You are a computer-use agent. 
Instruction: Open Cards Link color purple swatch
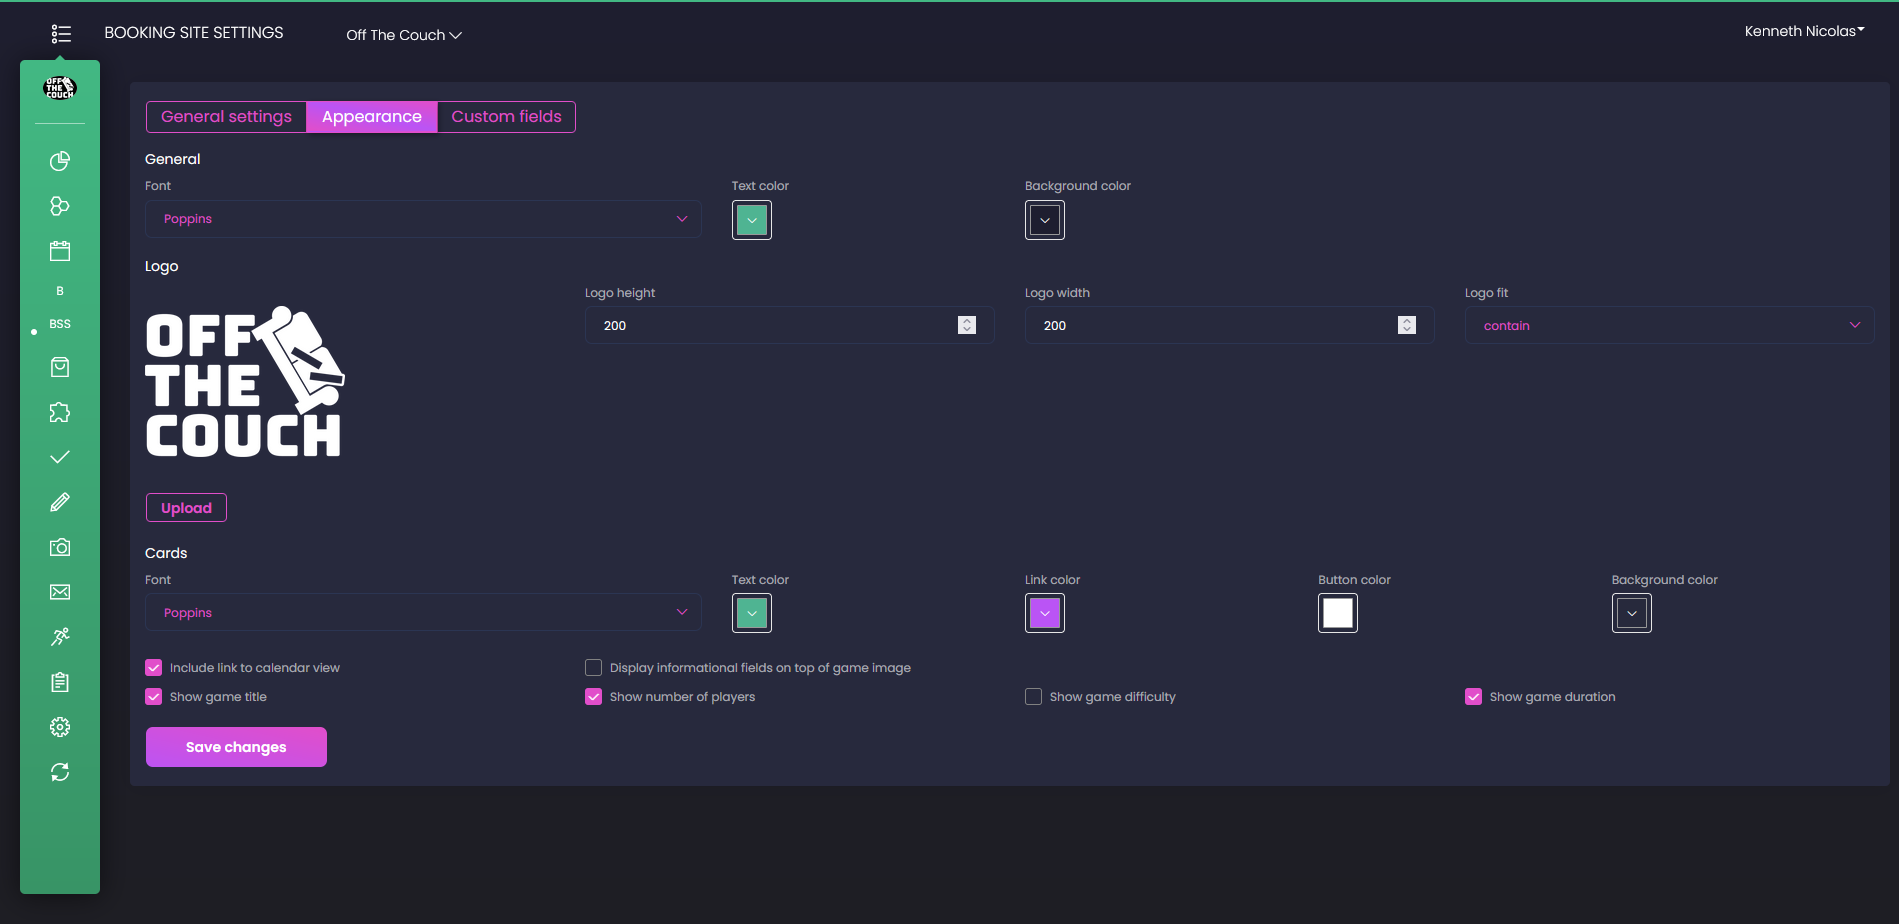coord(1045,613)
